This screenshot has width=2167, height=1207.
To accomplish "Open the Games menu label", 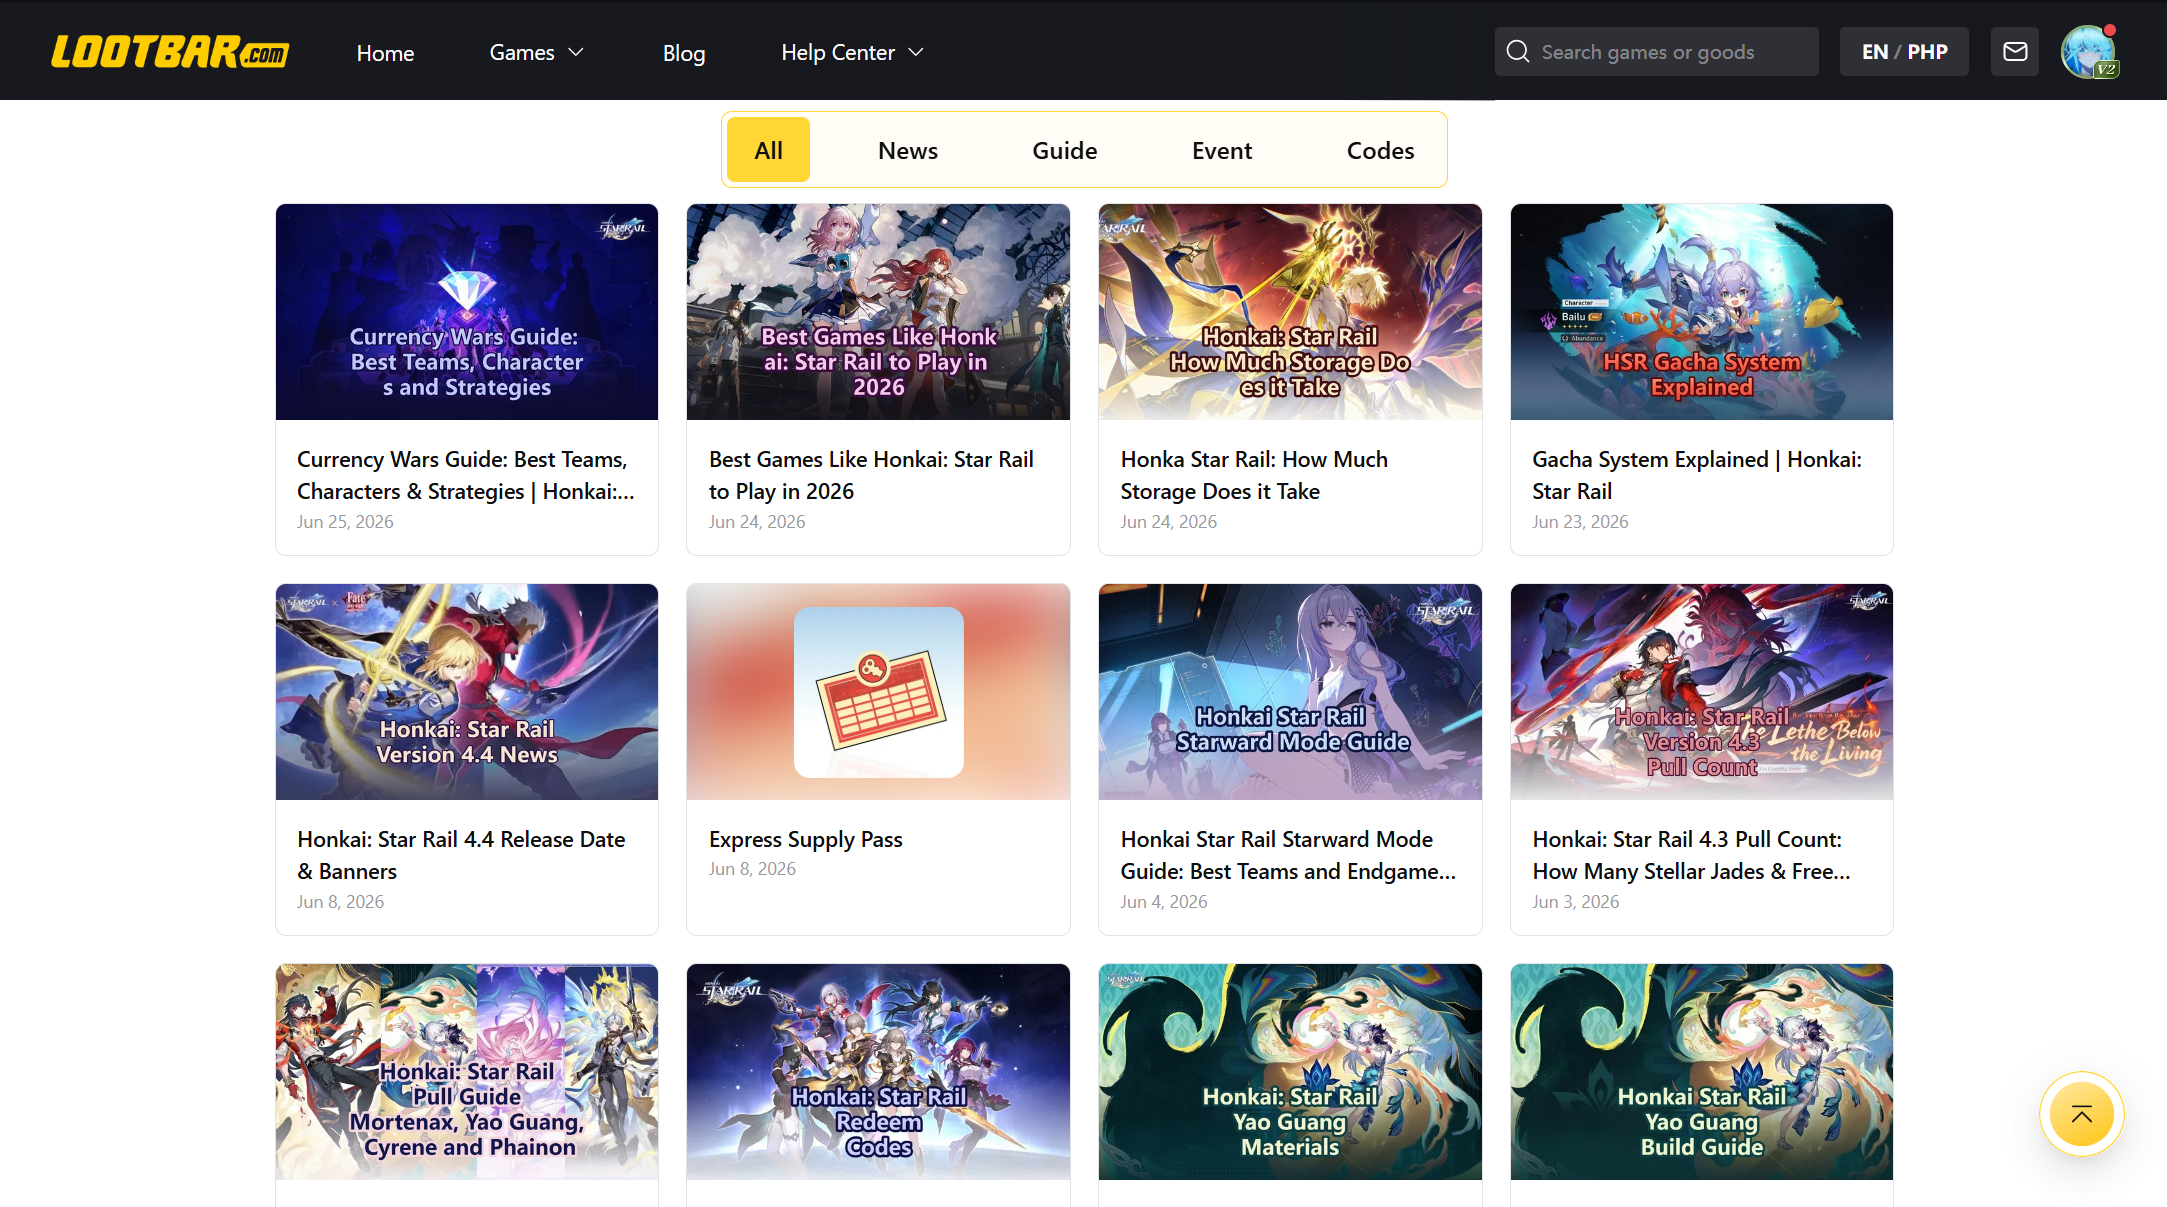I will 522,52.
